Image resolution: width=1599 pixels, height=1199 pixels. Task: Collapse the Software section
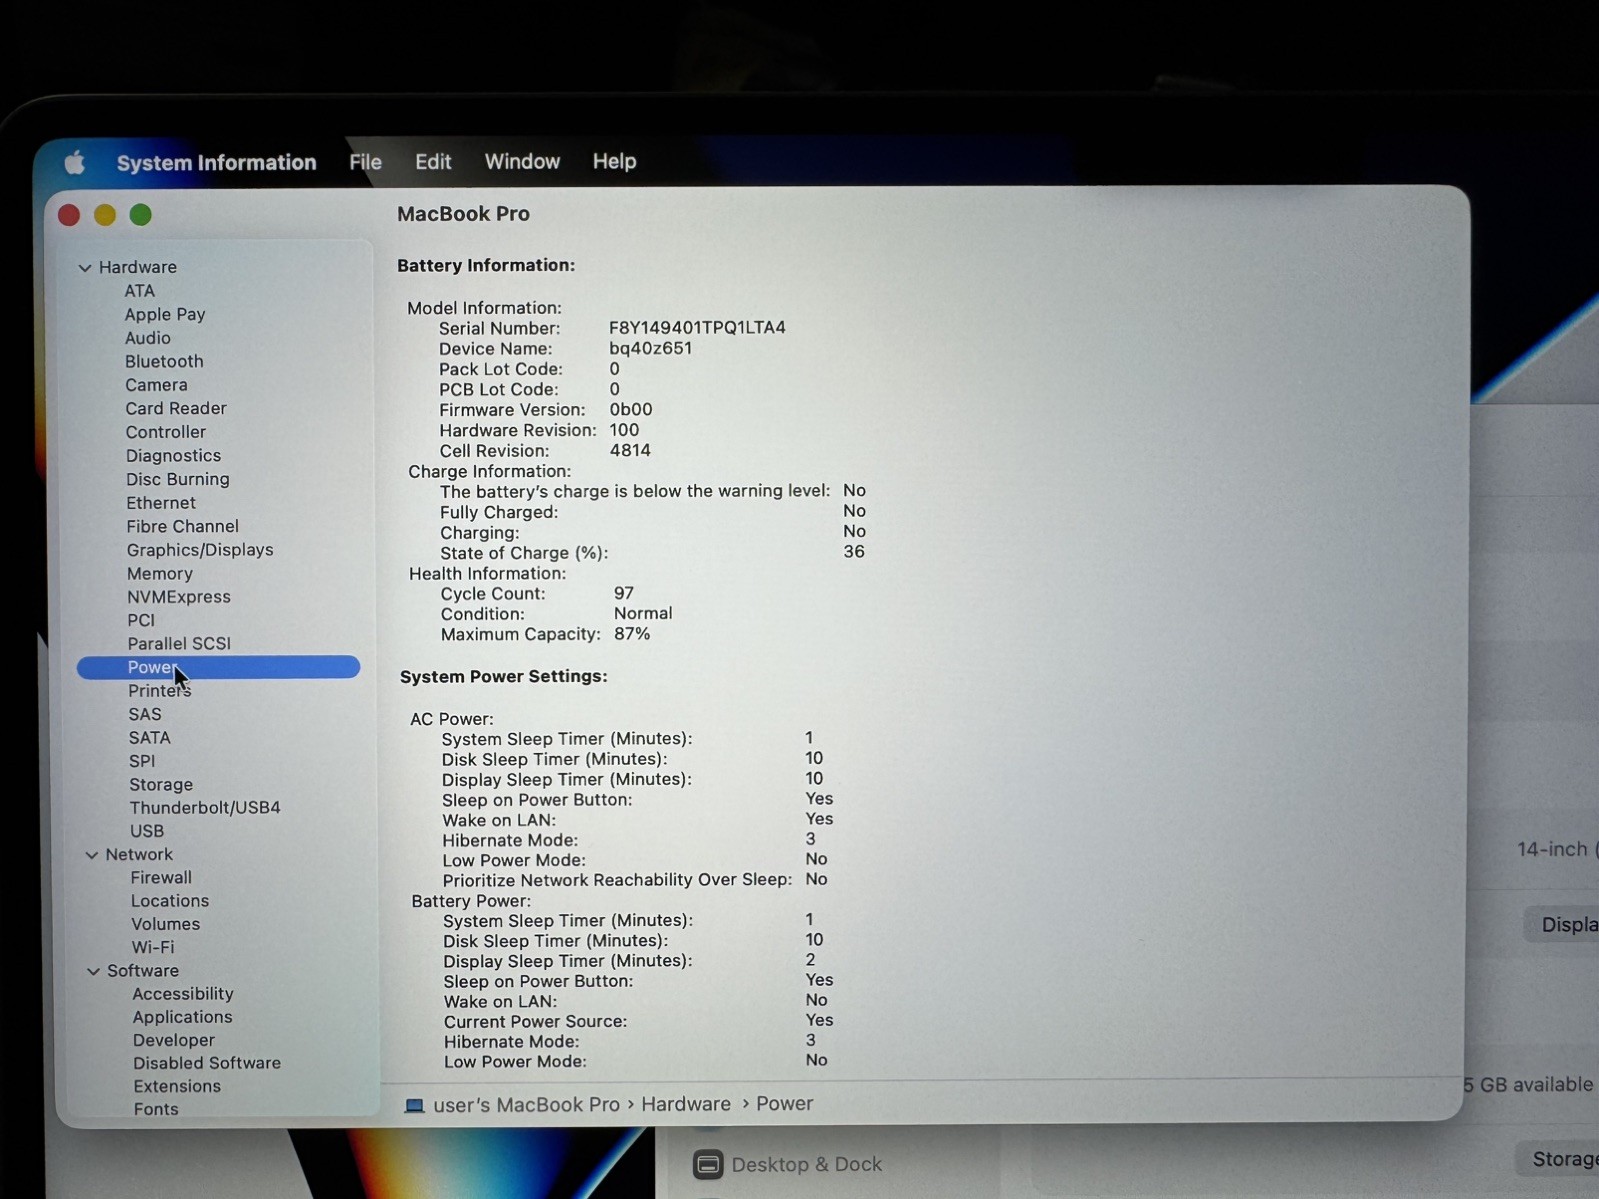tap(93, 971)
